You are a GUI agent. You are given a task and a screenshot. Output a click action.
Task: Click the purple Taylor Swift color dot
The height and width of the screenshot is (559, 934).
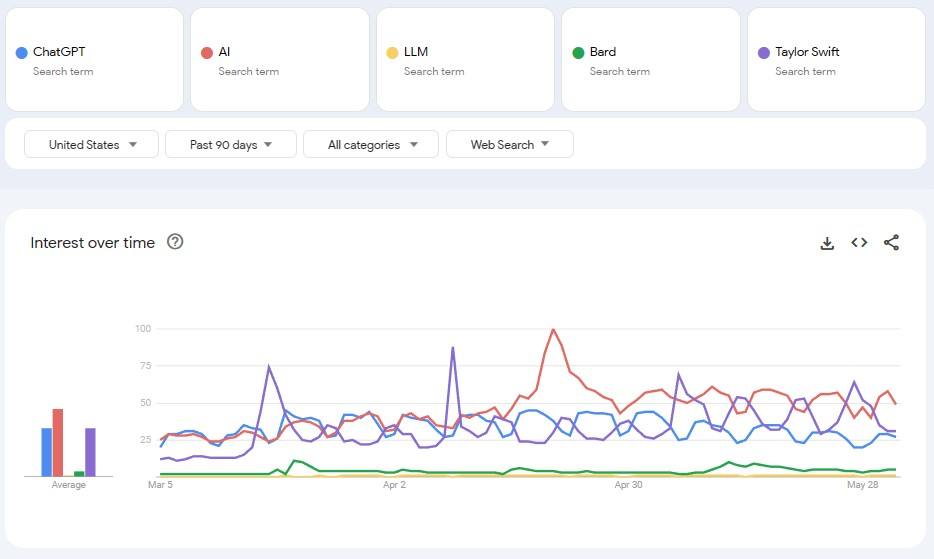click(764, 53)
